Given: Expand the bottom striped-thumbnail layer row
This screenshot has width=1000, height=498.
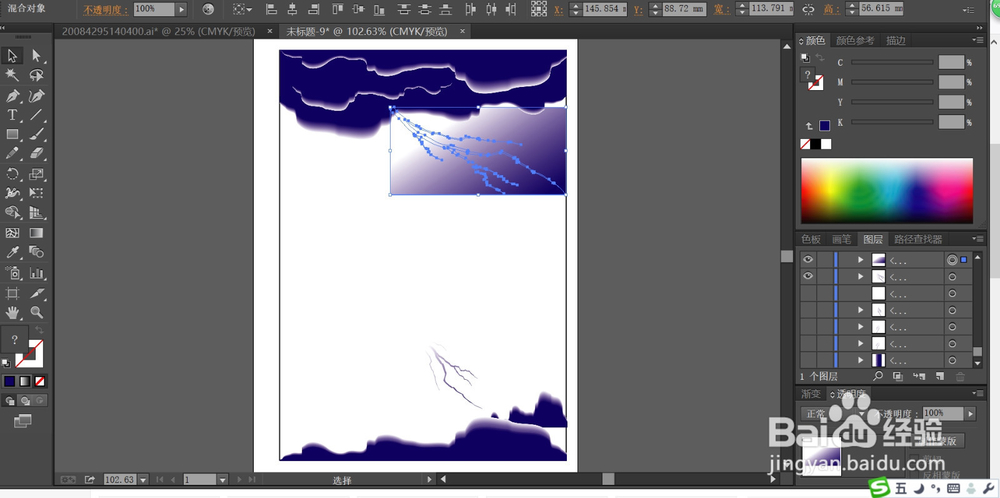Looking at the screenshot, I should pos(860,360).
